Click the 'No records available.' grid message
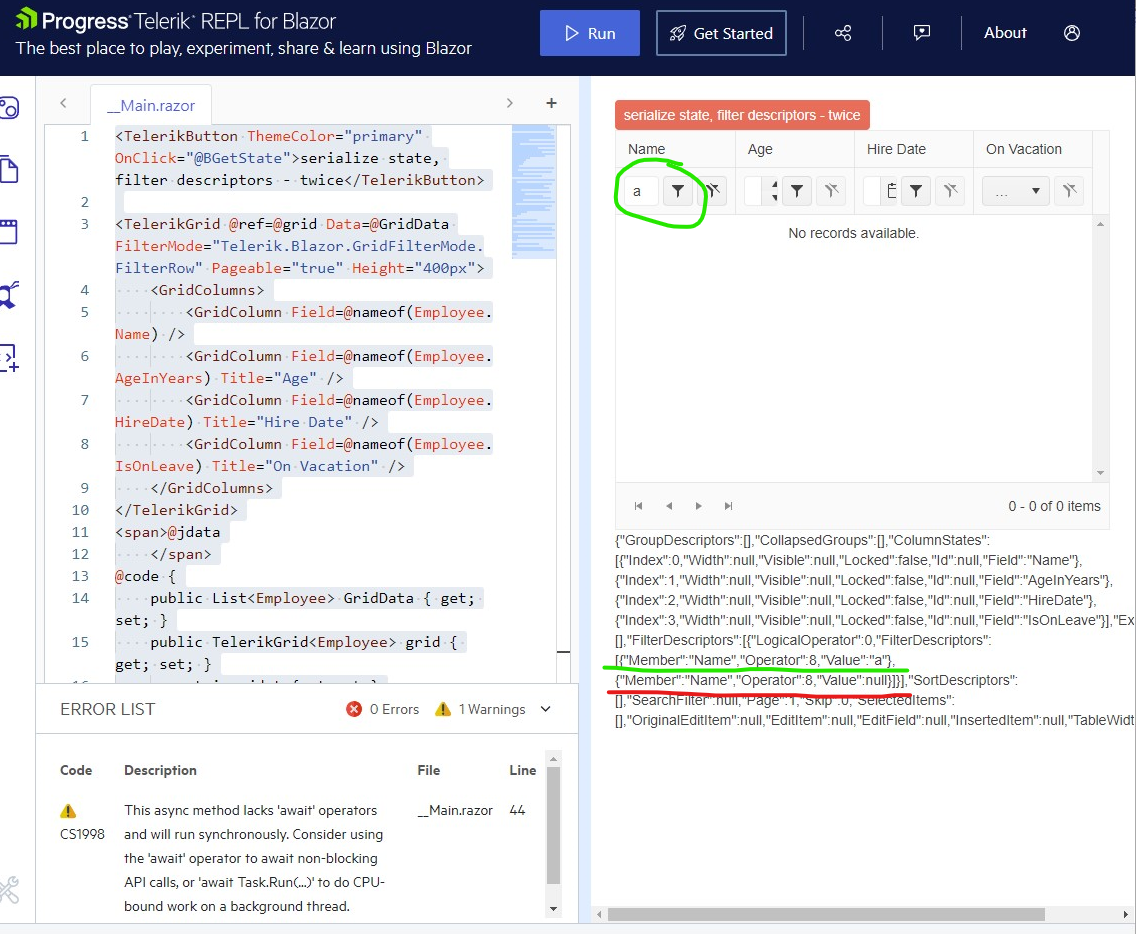 pos(853,233)
